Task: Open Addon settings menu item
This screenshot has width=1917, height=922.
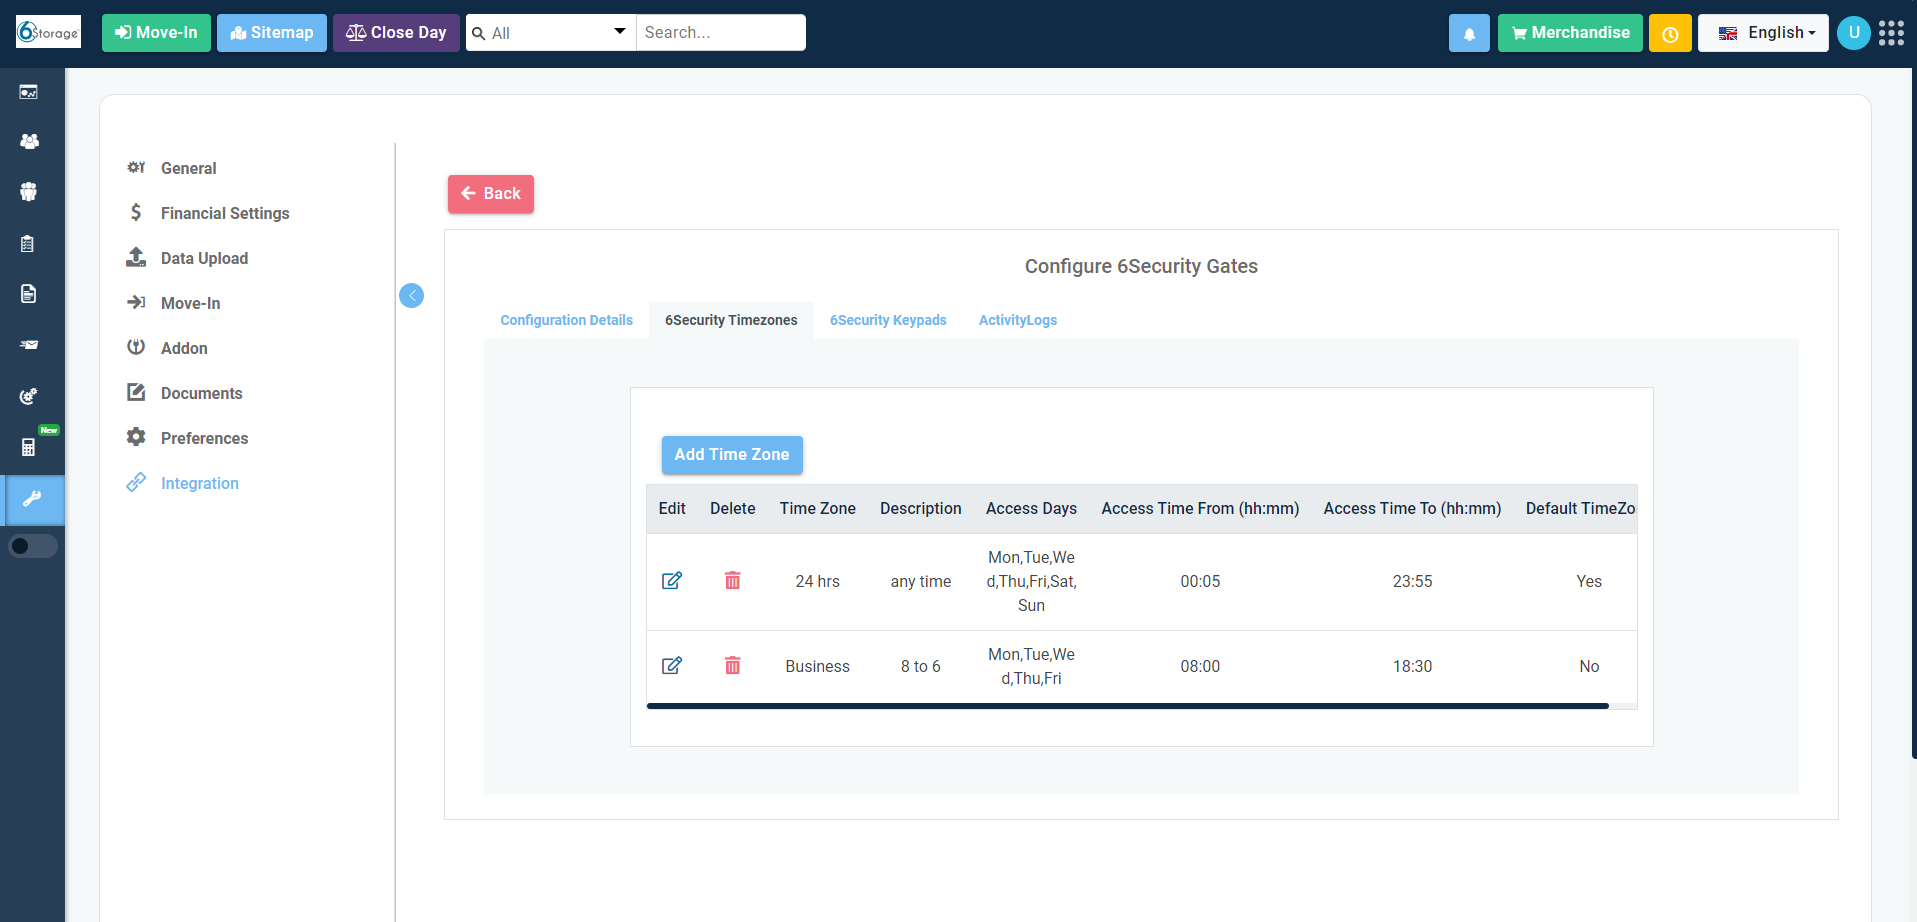Action: pyautogui.click(x=184, y=348)
